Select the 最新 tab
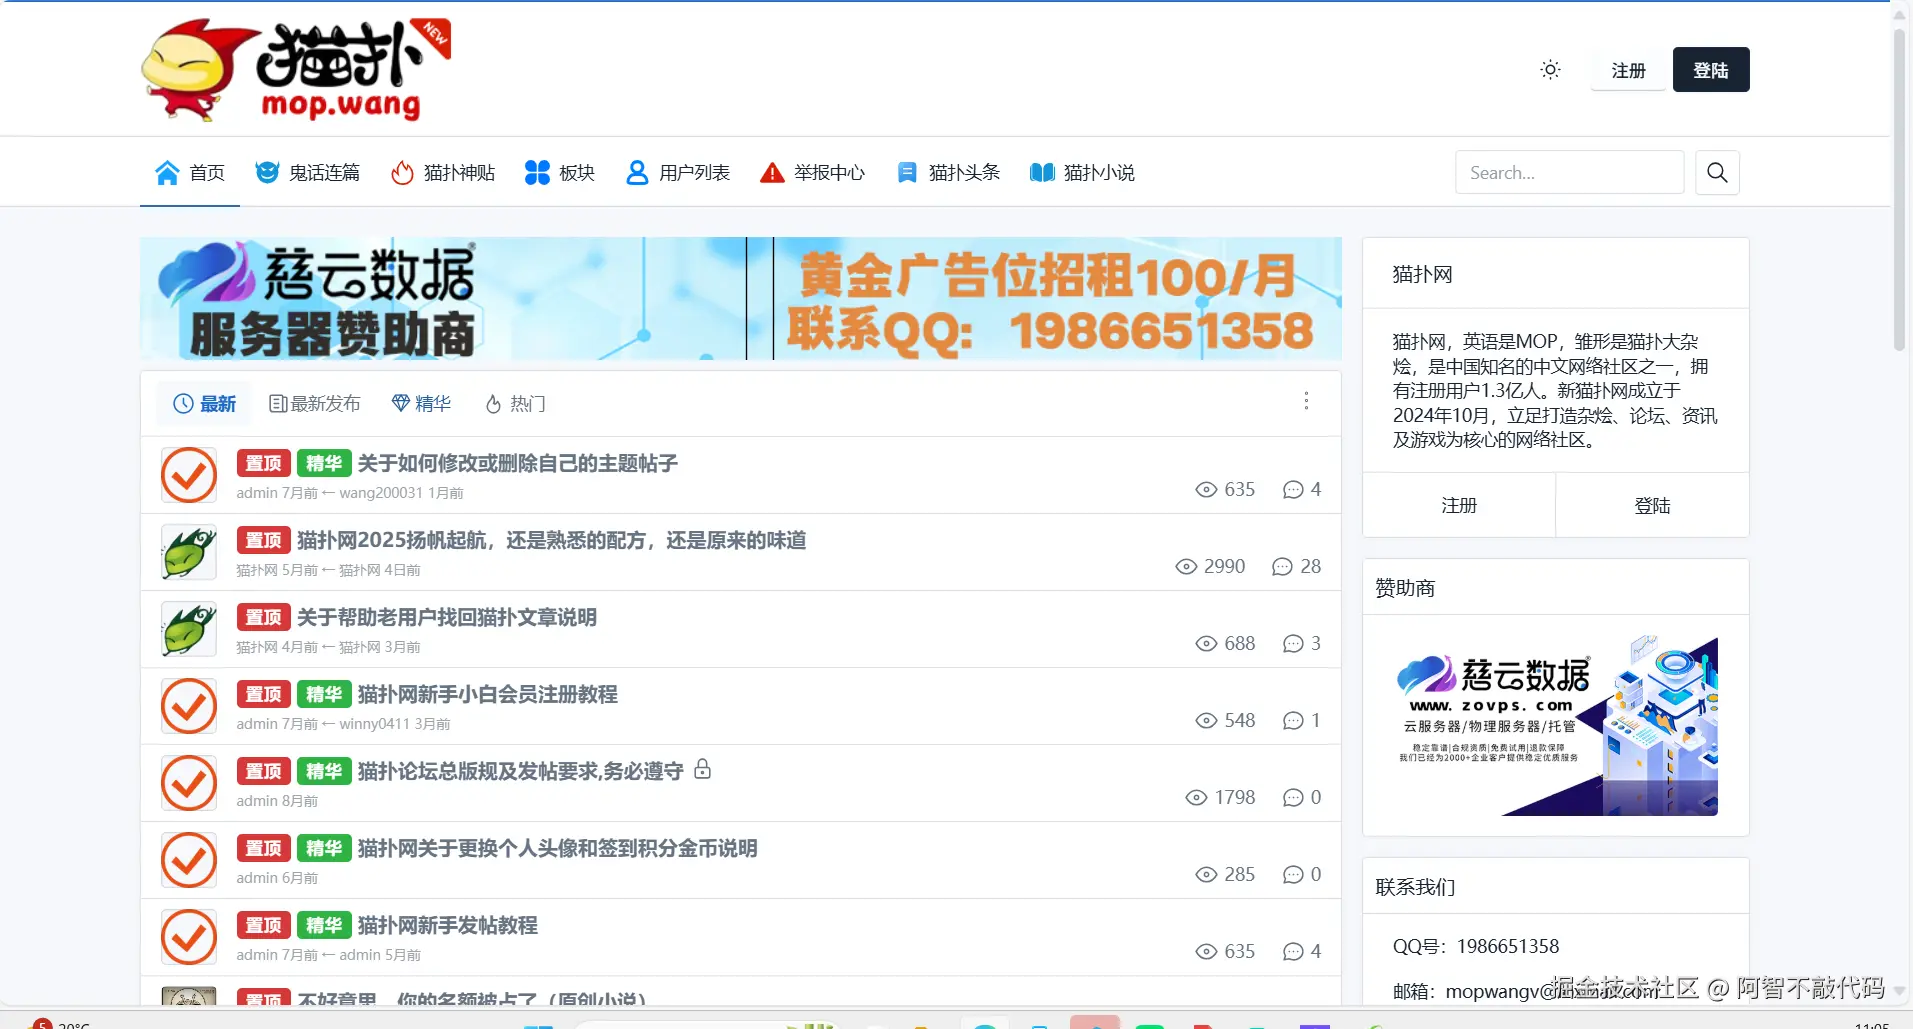Viewport: 1913px width, 1029px height. (x=204, y=404)
